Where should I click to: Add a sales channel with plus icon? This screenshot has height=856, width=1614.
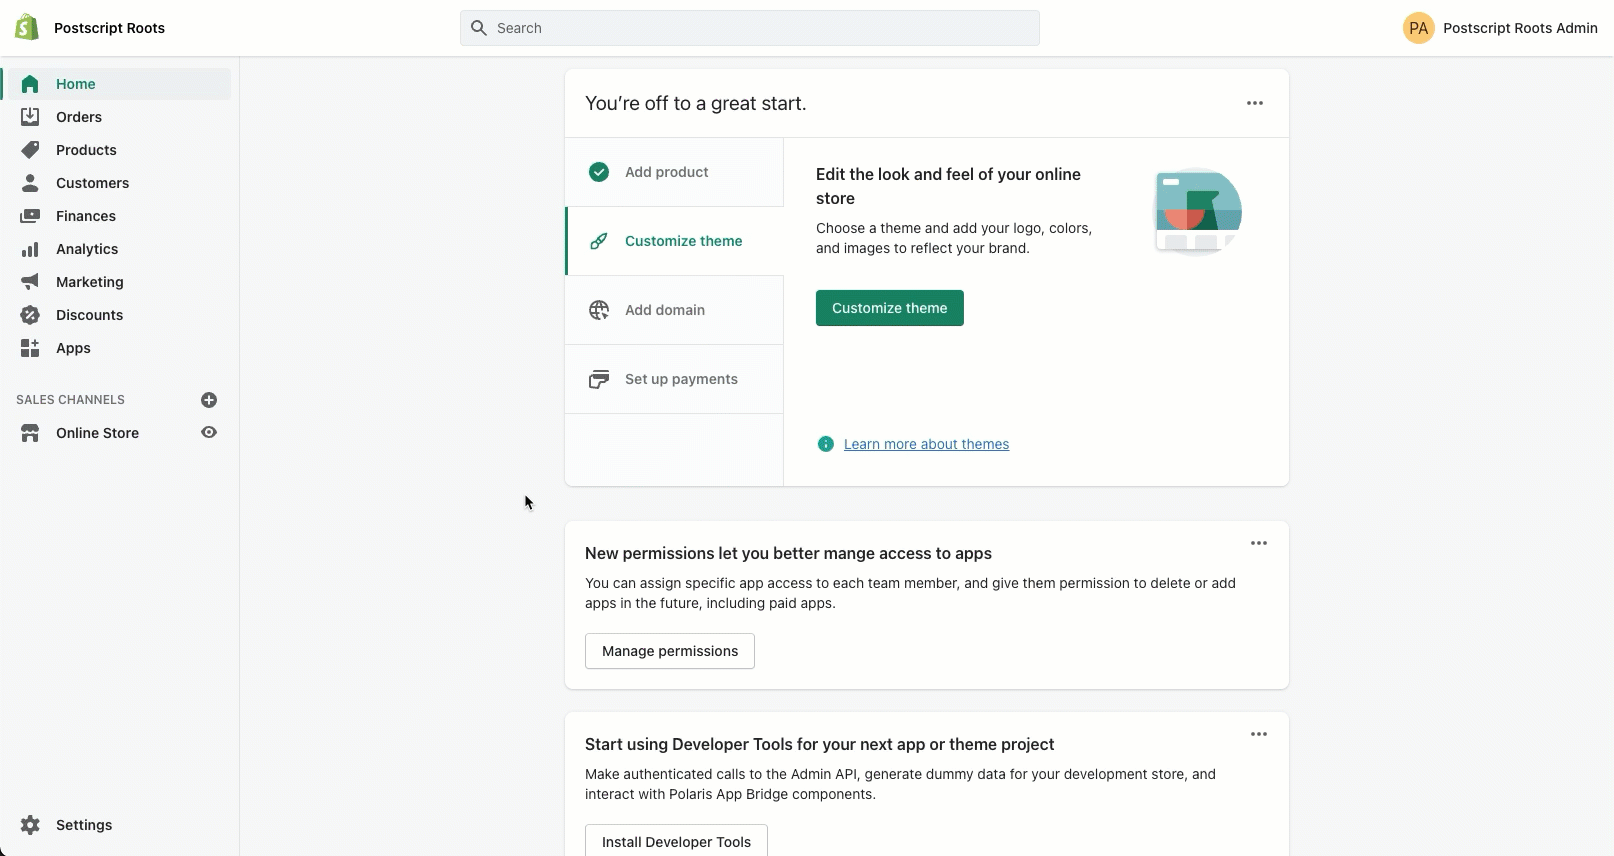[209, 400]
